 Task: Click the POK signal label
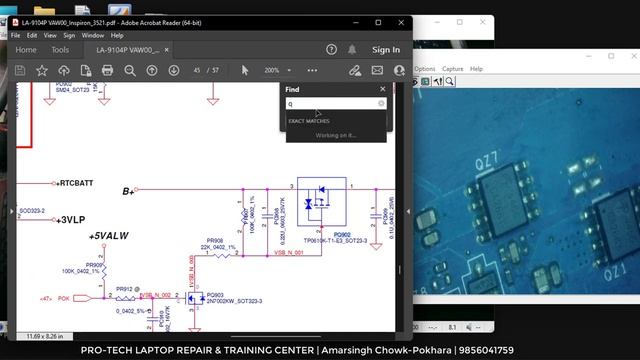(x=64, y=298)
